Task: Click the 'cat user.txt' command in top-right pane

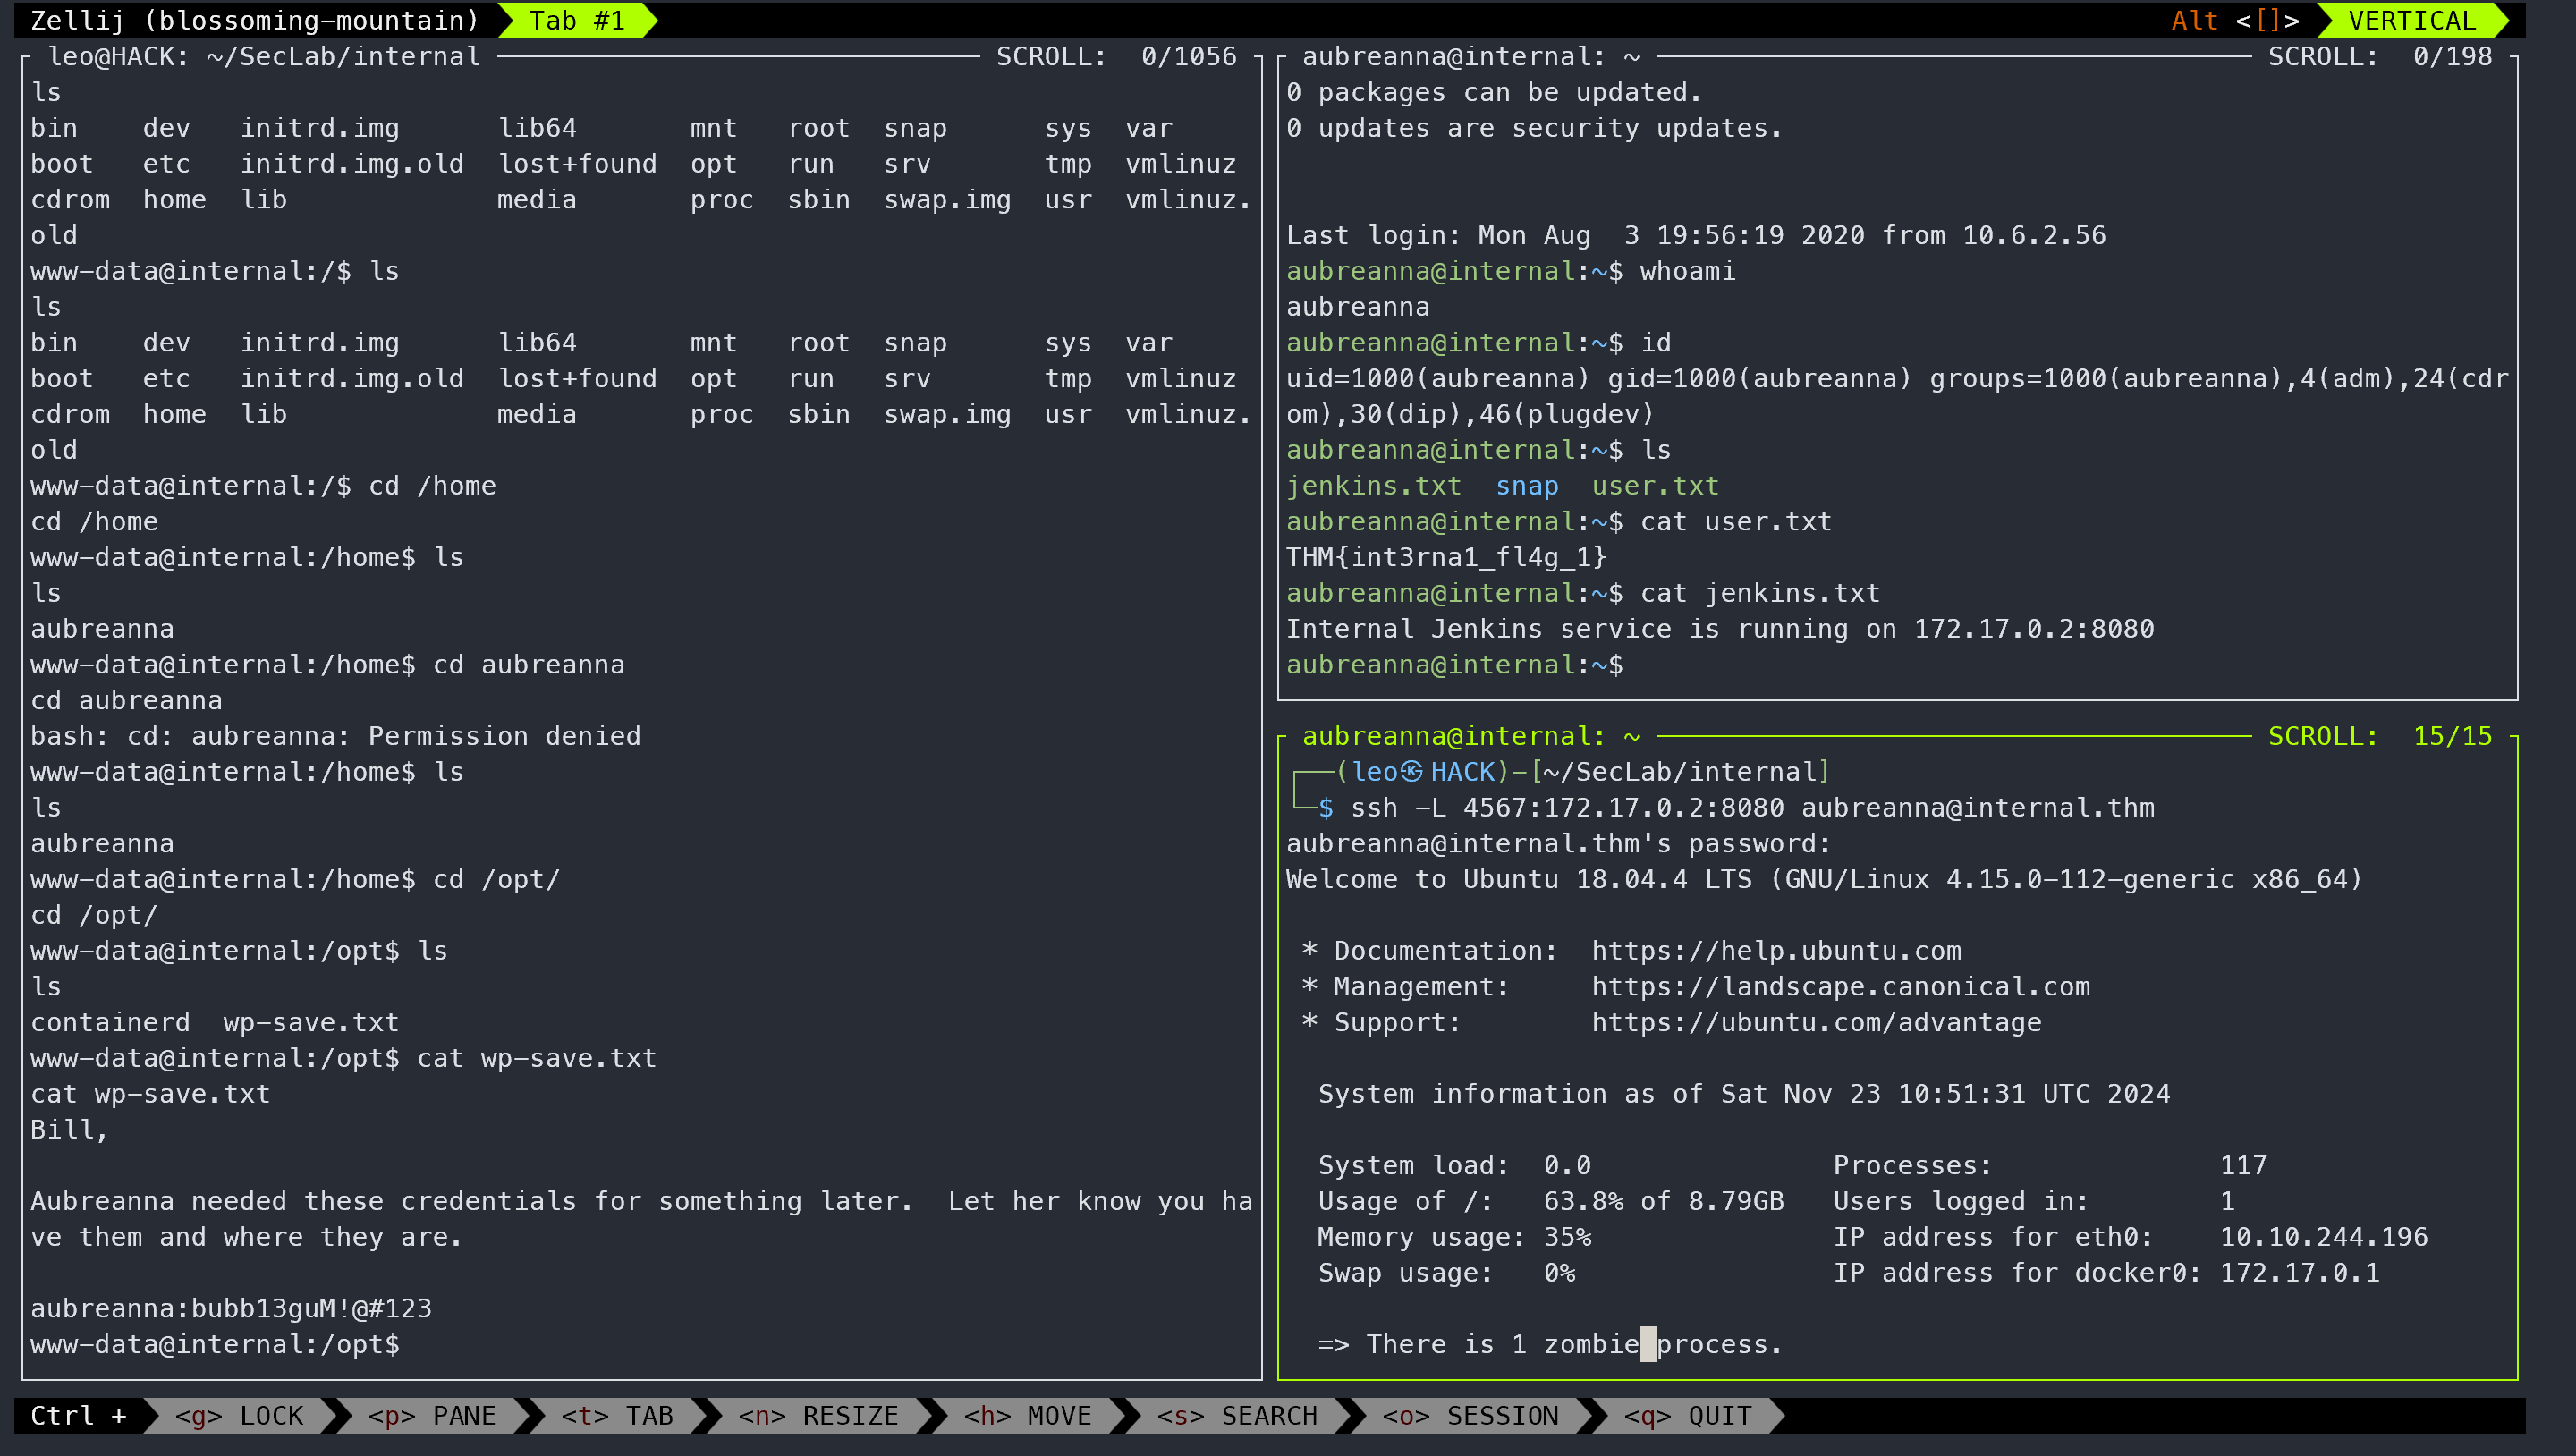Action: pos(1736,521)
